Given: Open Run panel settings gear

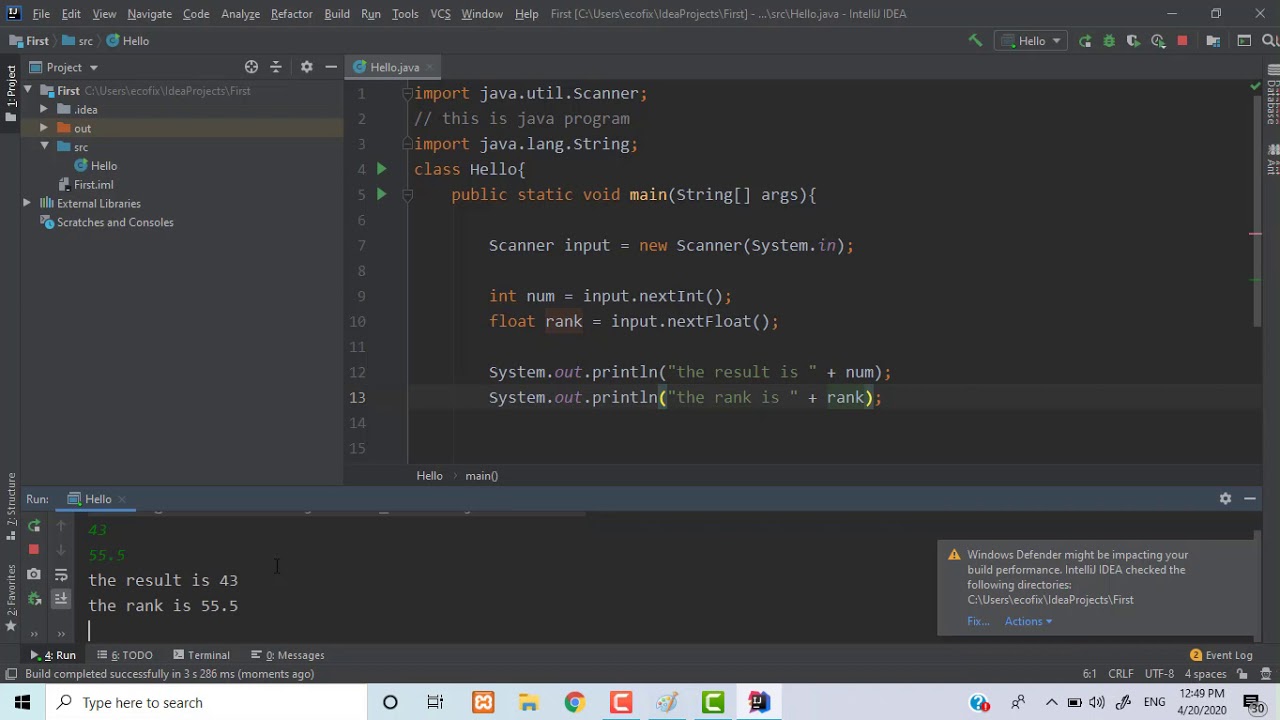Looking at the screenshot, I should point(1225,498).
